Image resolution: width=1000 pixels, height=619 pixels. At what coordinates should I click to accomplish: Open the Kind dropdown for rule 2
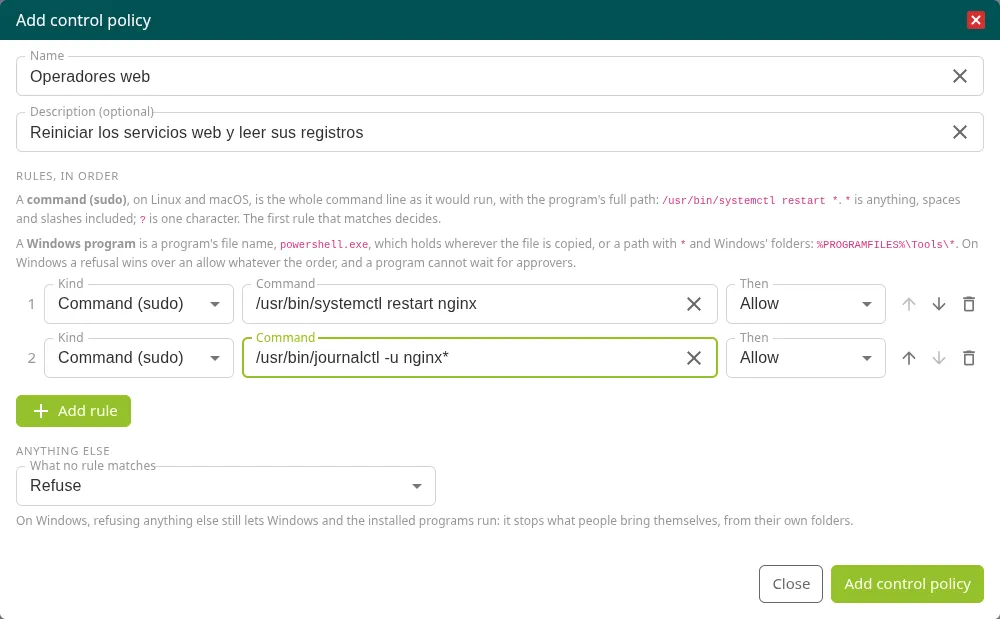(x=139, y=358)
